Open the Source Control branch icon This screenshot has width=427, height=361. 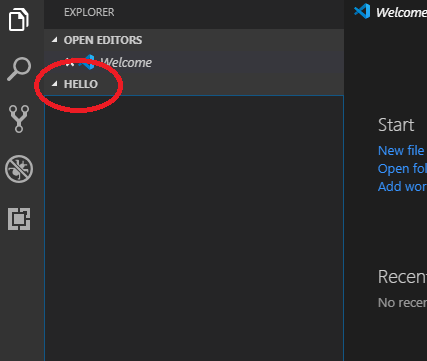pyautogui.click(x=19, y=119)
